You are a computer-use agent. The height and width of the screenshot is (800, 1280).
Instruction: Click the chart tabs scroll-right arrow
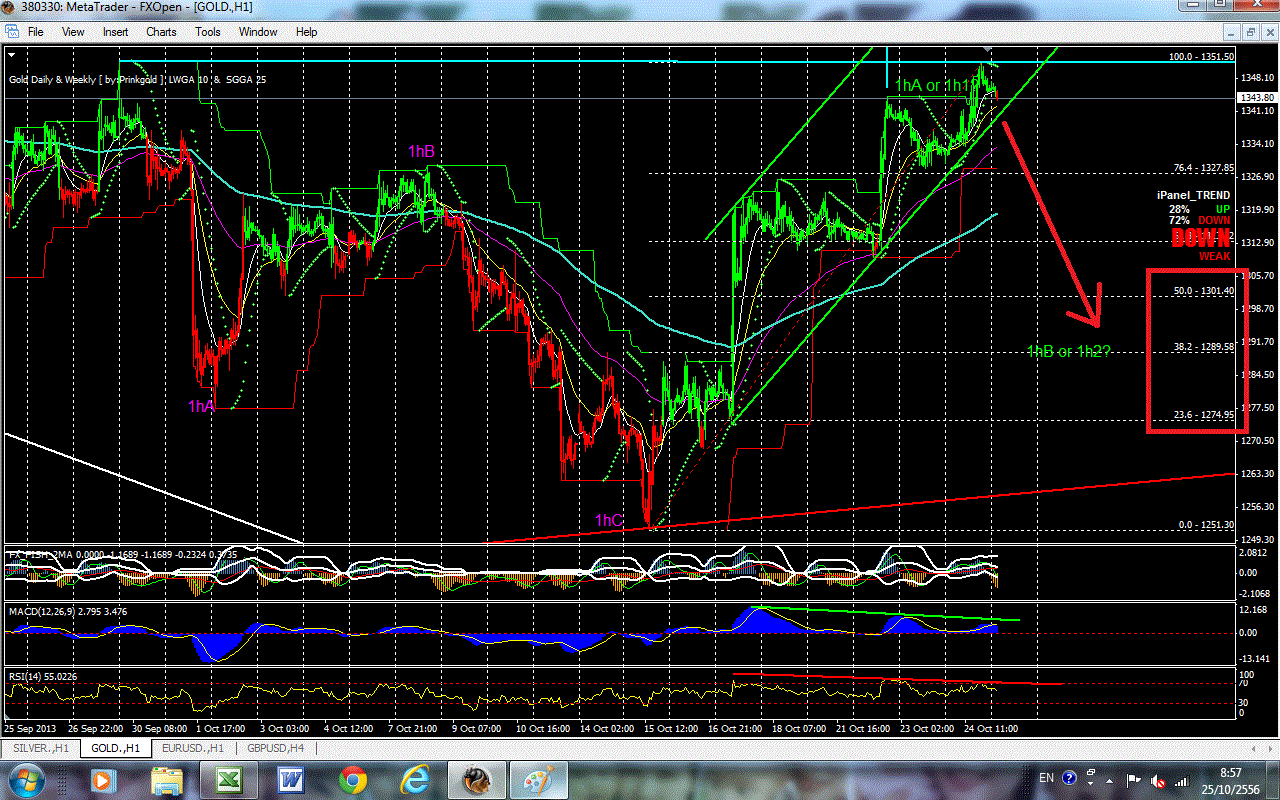coord(1272,748)
